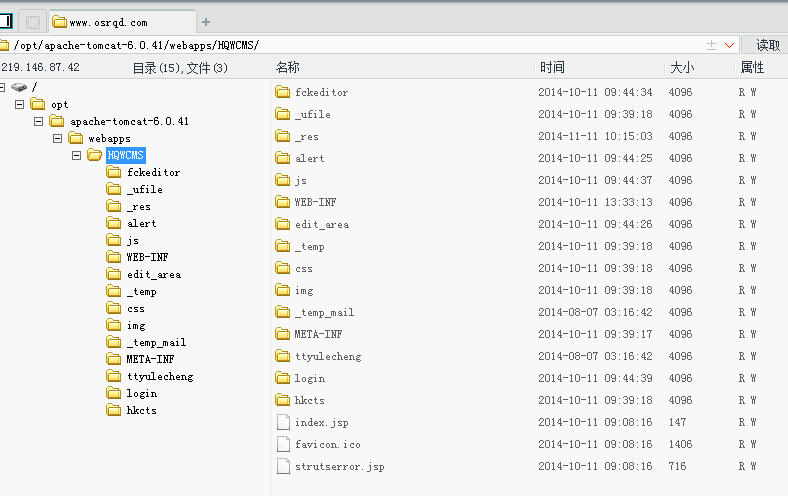Select META-INF in the left tree
Viewport: 788px width, 496px height.
click(150, 359)
